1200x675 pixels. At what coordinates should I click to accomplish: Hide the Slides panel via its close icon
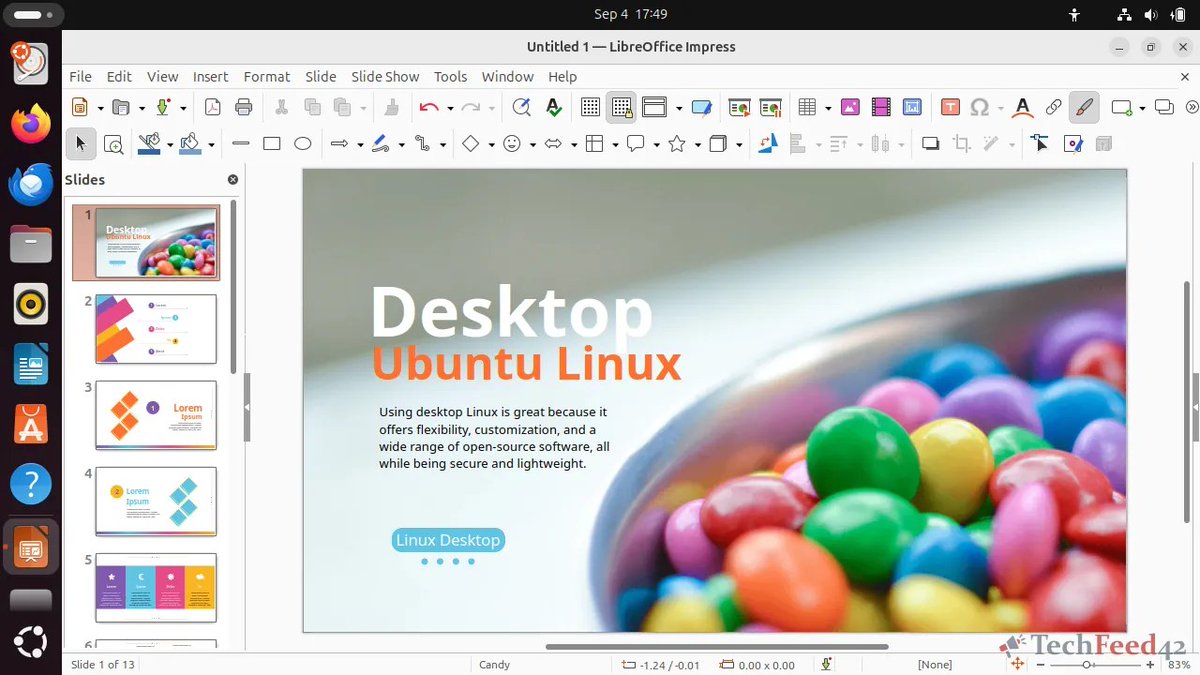[233, 179]
